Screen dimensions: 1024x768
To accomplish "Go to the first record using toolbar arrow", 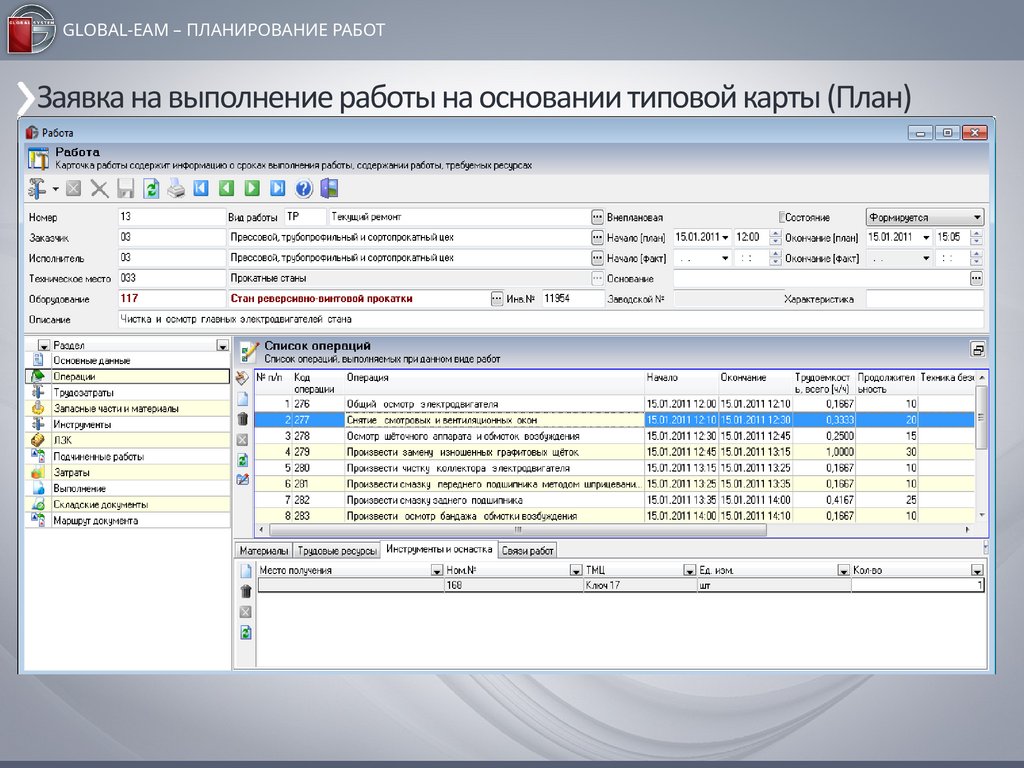I will coord(202,188).
